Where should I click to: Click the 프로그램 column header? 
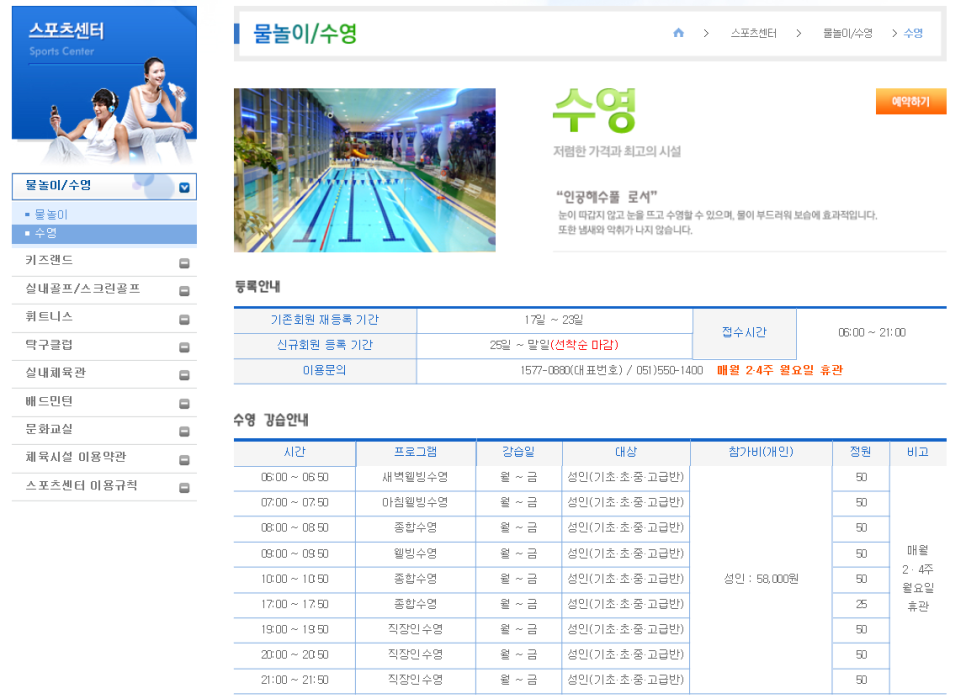tap(415, 452)
